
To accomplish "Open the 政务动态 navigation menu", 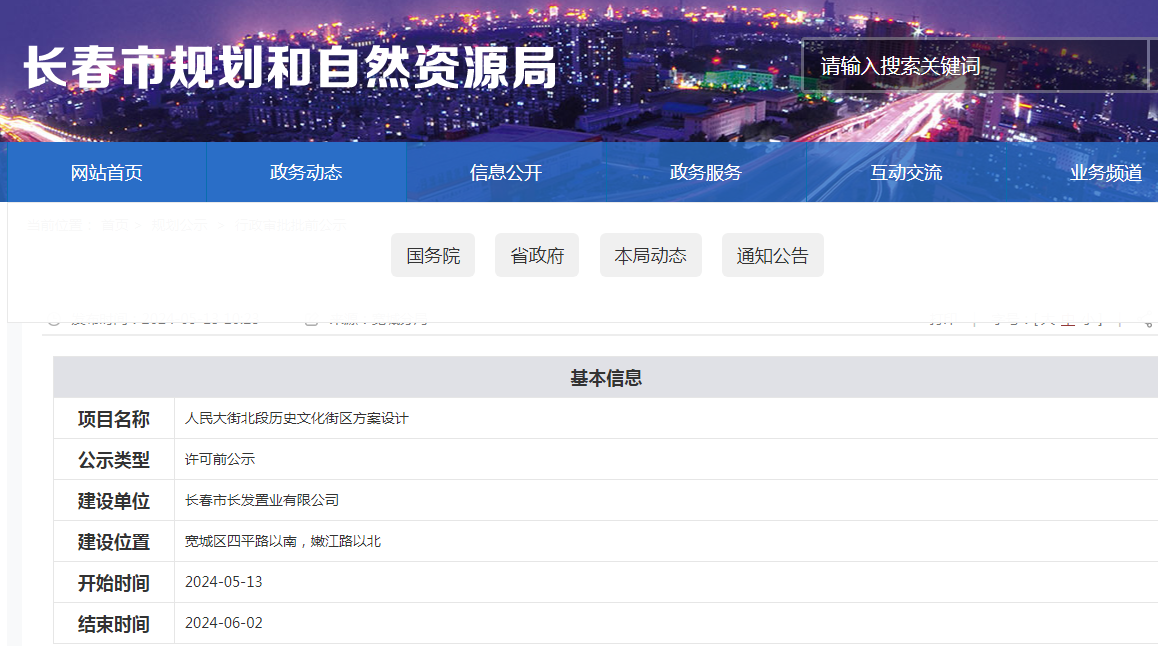I will [x=306, y=172].
